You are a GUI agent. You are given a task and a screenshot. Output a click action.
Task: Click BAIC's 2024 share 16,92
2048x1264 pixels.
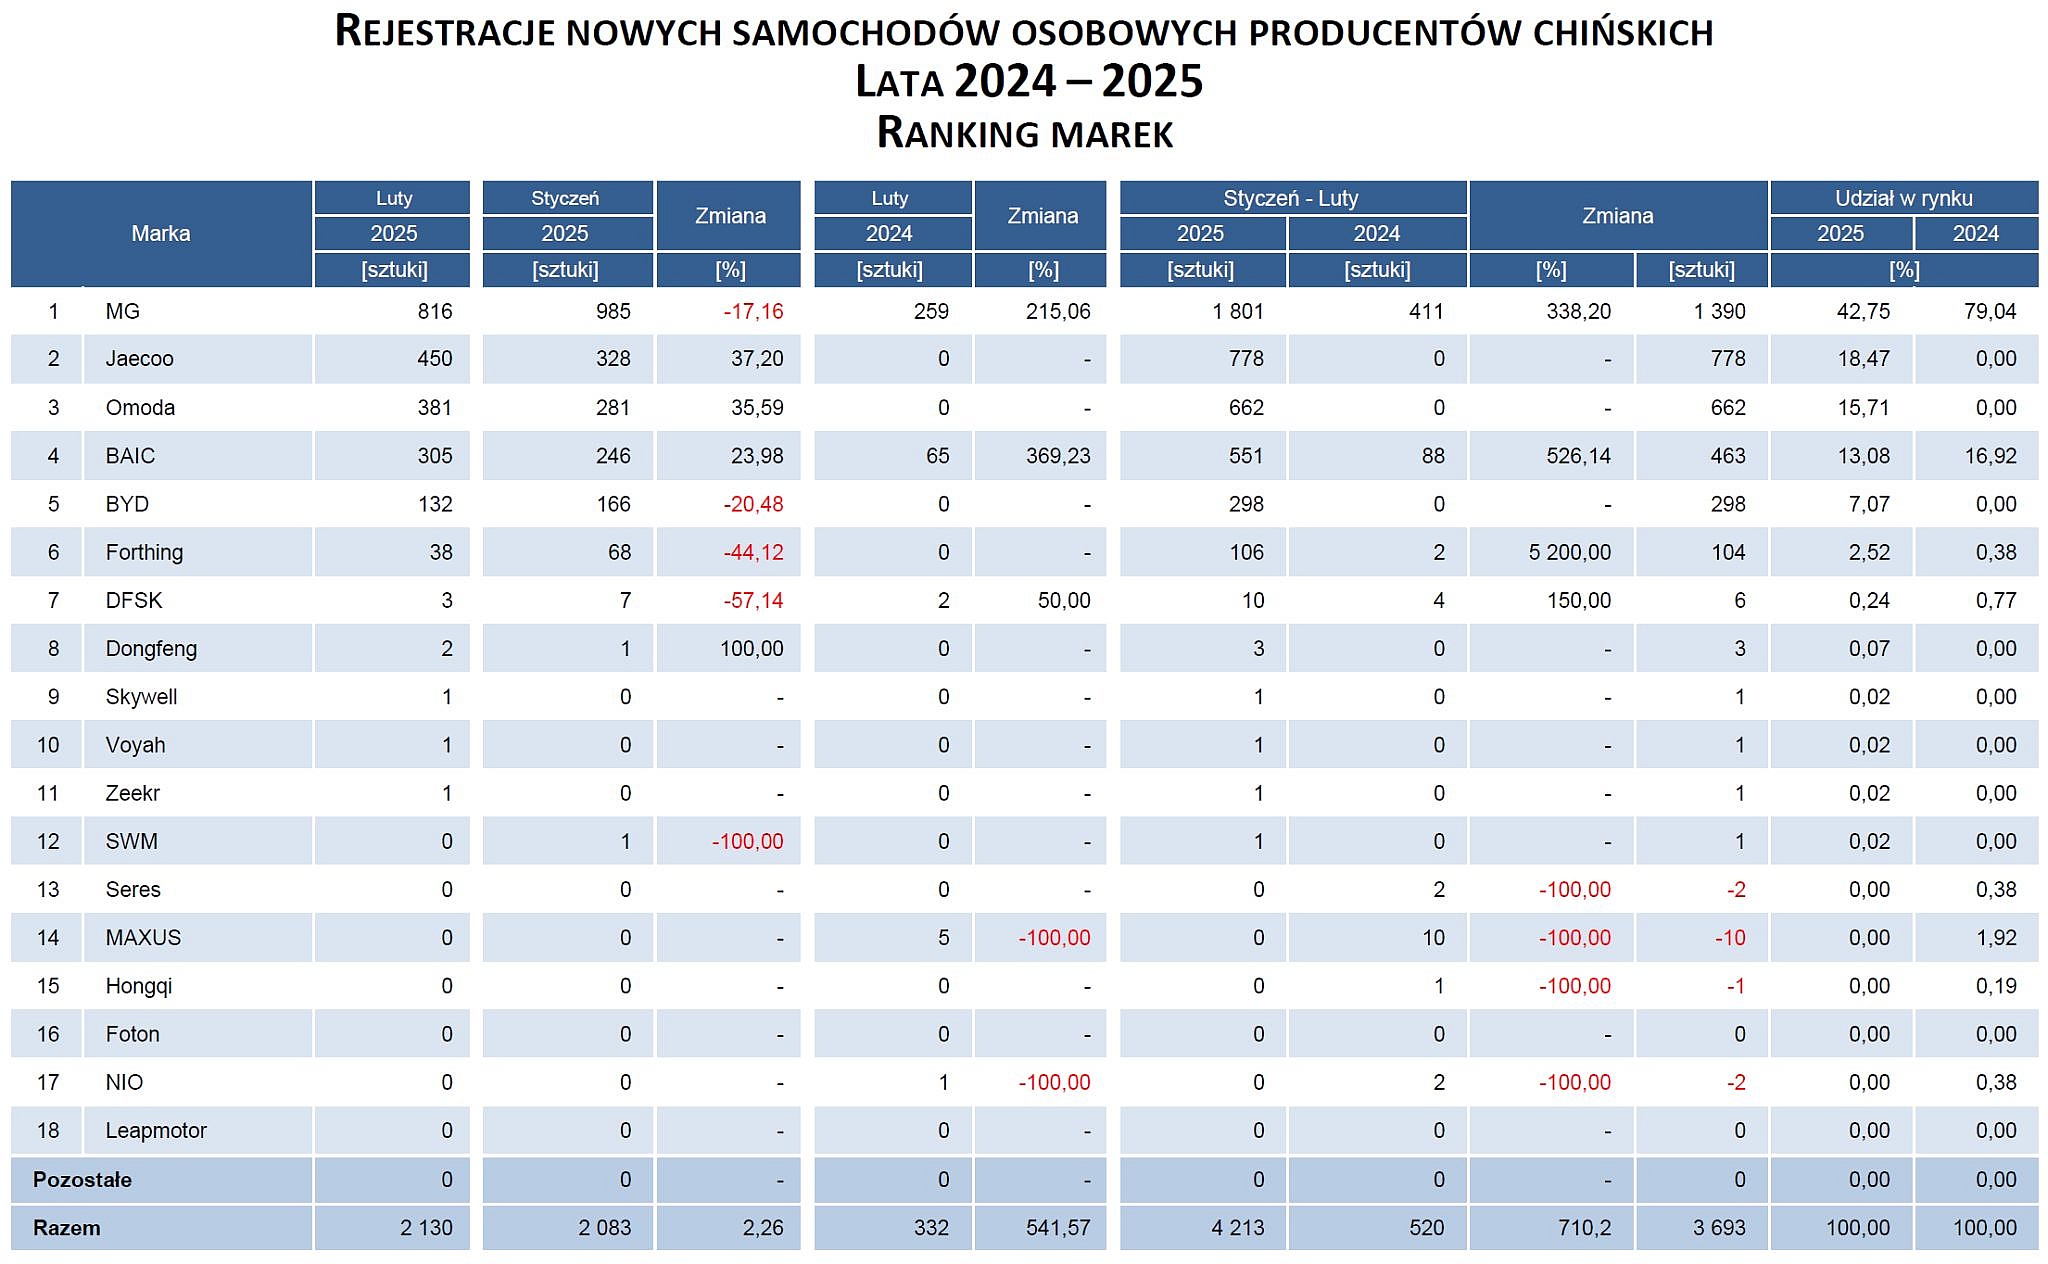(x=1990, y=456)
